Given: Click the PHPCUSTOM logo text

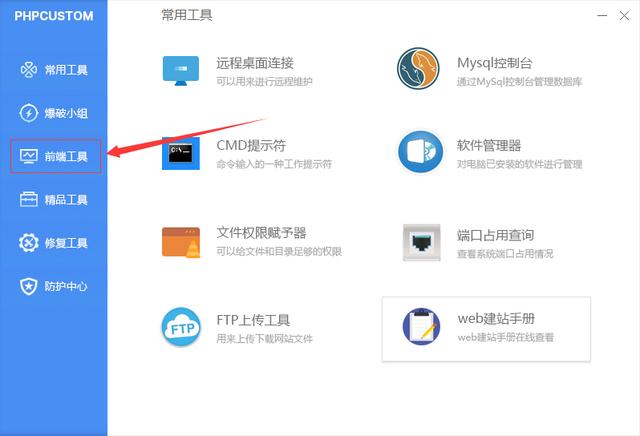Looking at the screenshot, I should click(54, 16).
